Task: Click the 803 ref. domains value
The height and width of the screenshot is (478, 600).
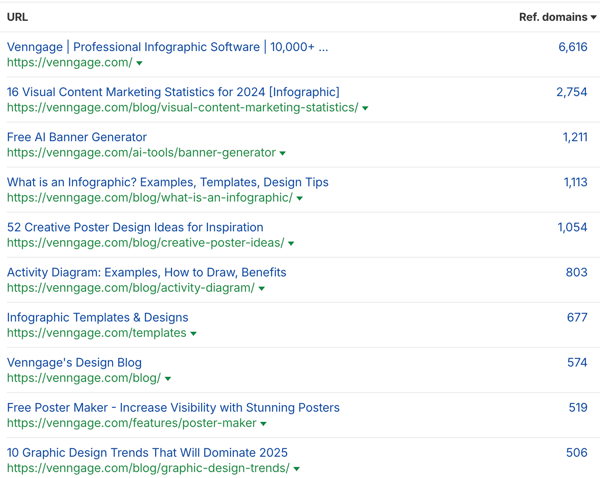Action: pyautogui.click(x=576, y=272)
